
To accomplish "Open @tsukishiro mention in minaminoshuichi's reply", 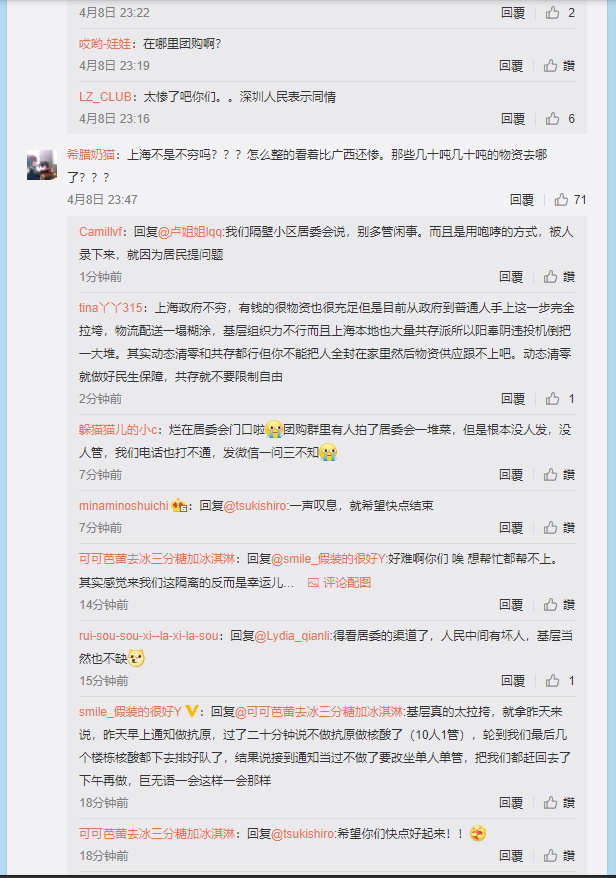I will (x=255, y=505).
